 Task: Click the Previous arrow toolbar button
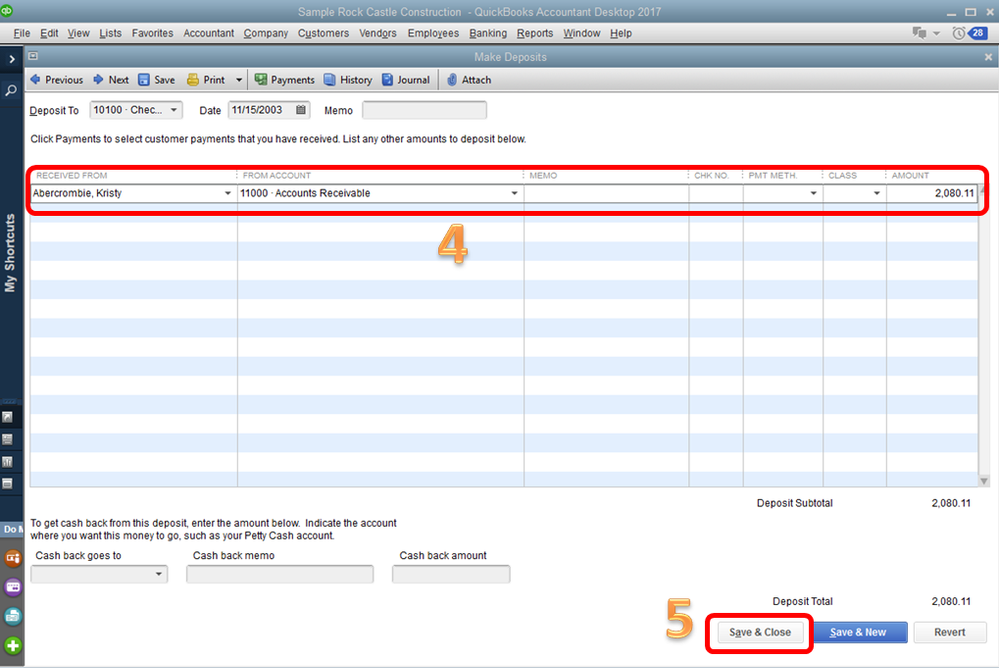pyautogui.click(x=57, y=80)
